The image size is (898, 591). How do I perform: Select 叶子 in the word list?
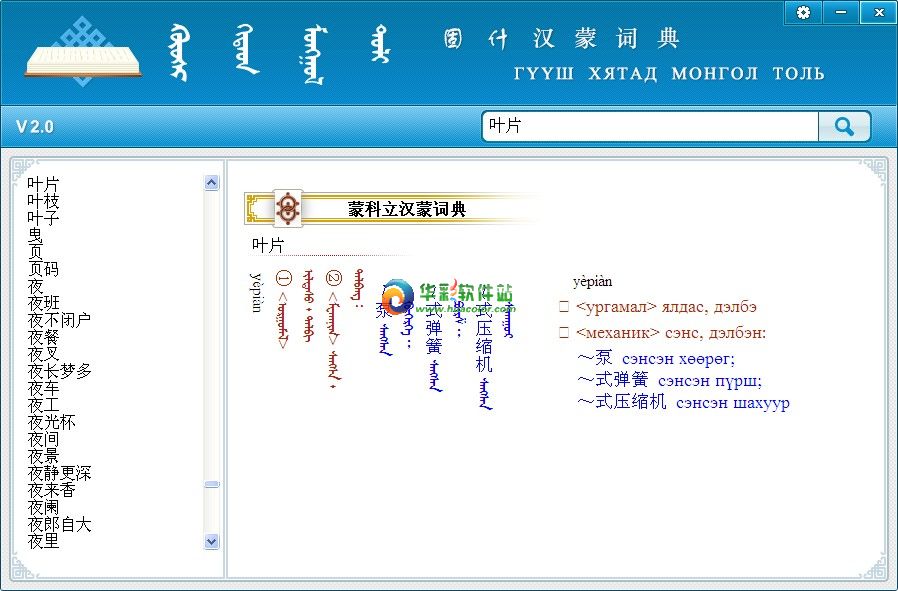click(x=43, y=218)
